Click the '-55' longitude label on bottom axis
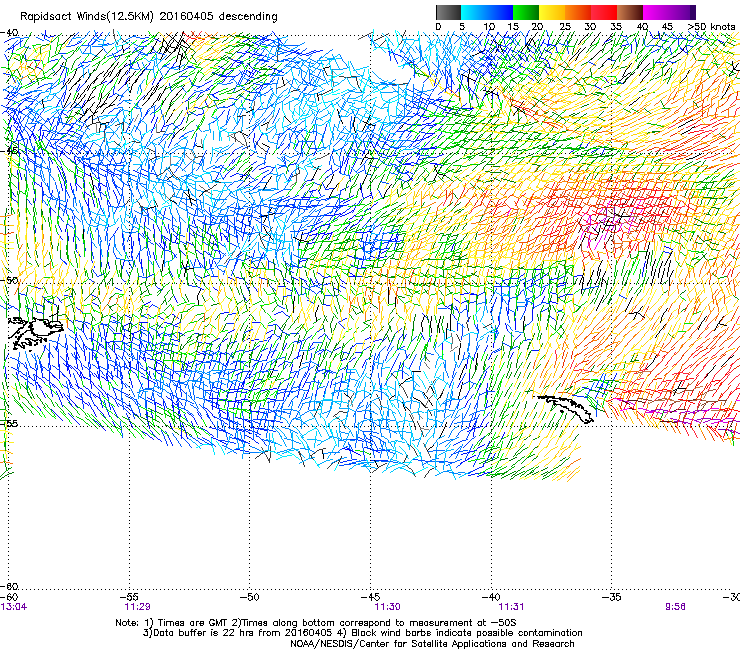Screen dimensions: 740x650 129,597
